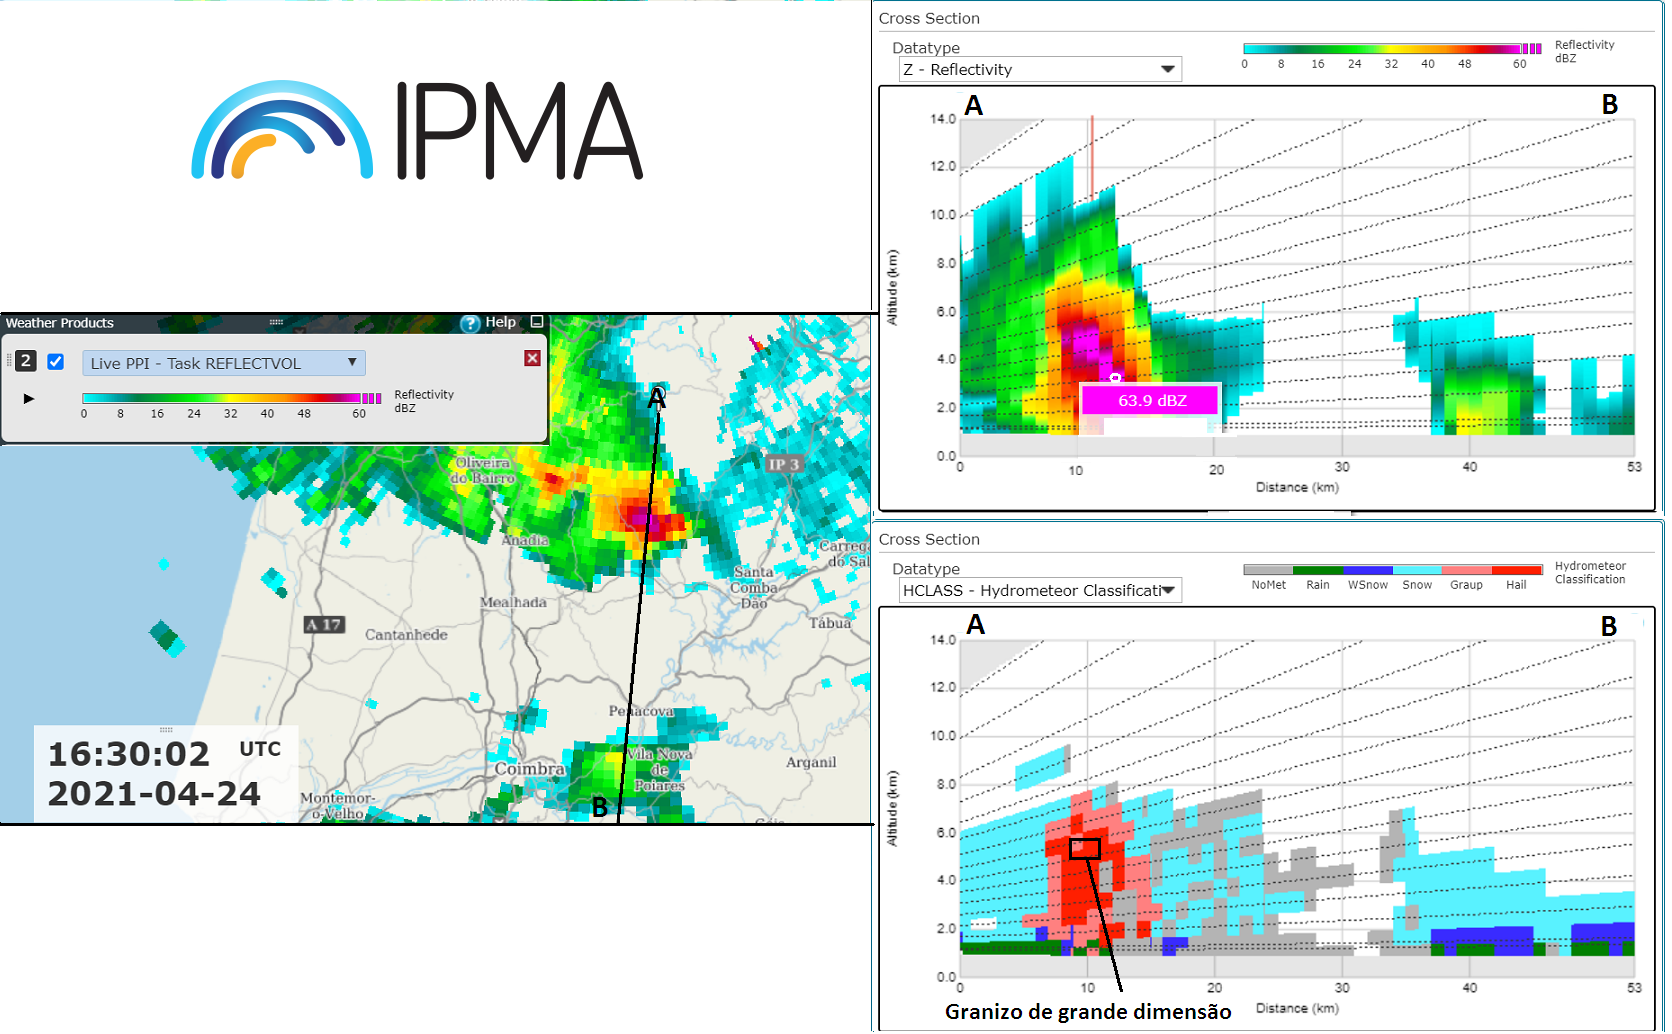The width and height of the screenshot is (1672, 1034).
Task: Click the Graup pink legend swatch
Action: (1467, 570)
